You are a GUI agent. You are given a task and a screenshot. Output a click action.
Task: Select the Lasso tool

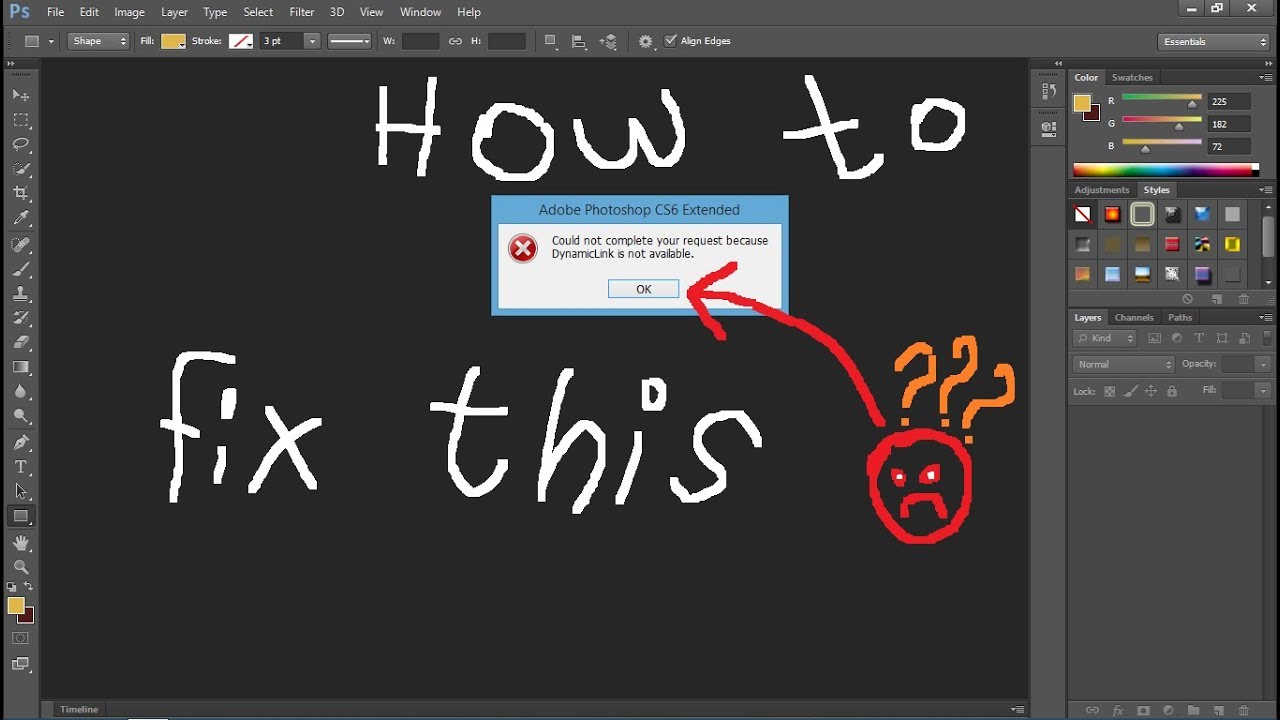[x=20, y=144]
